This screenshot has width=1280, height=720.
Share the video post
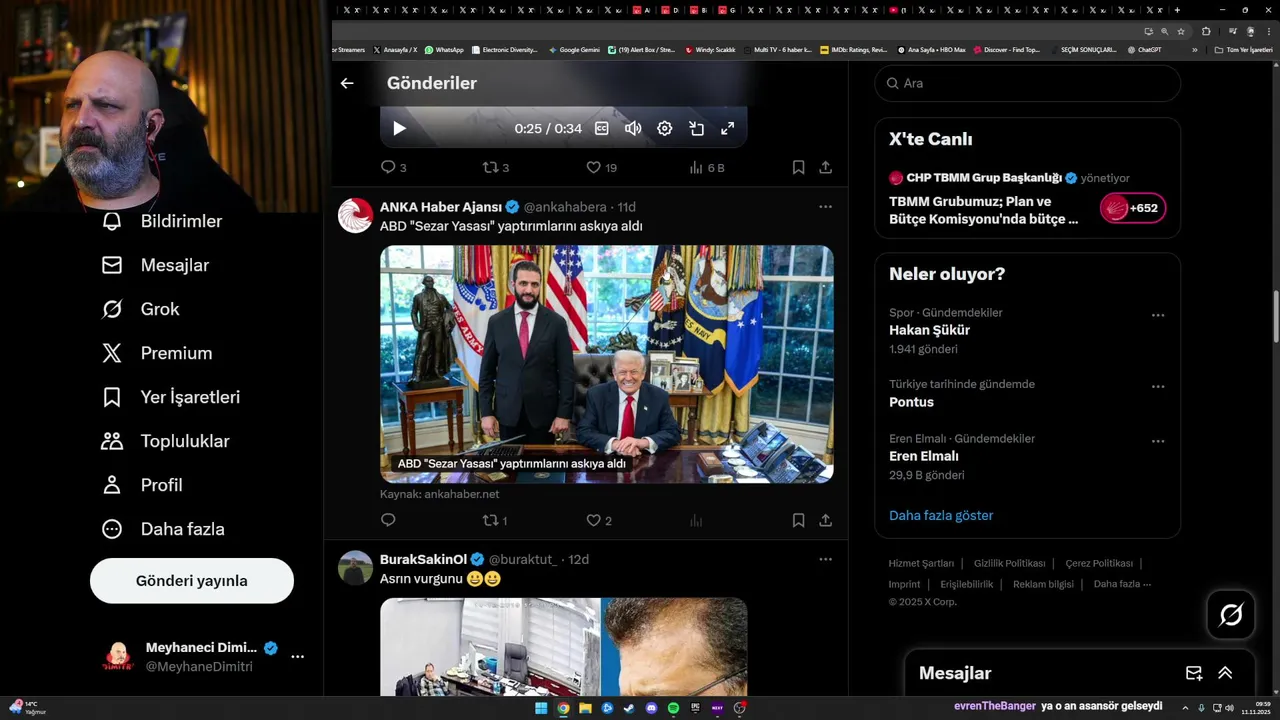[826, 167]
